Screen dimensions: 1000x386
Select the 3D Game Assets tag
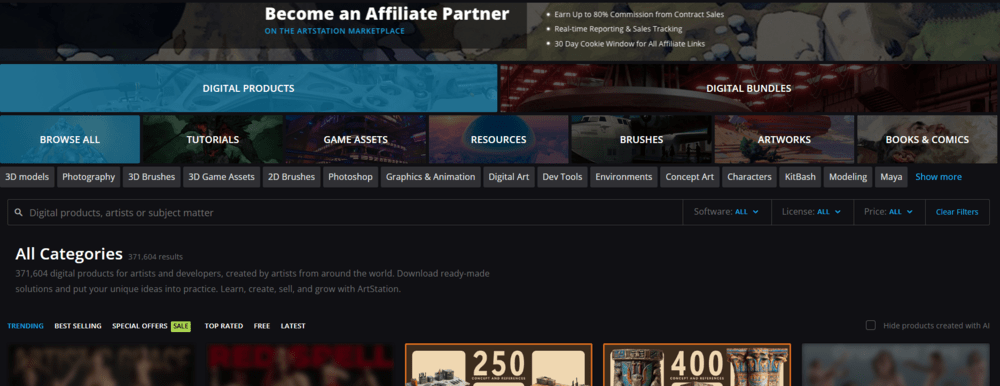[221, 177]
